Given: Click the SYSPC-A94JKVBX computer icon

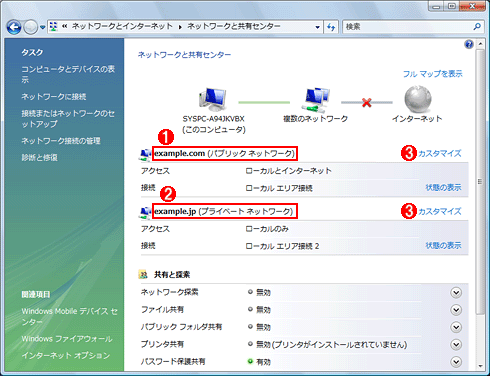Looking at the screenshot, I should click(213, 99).
